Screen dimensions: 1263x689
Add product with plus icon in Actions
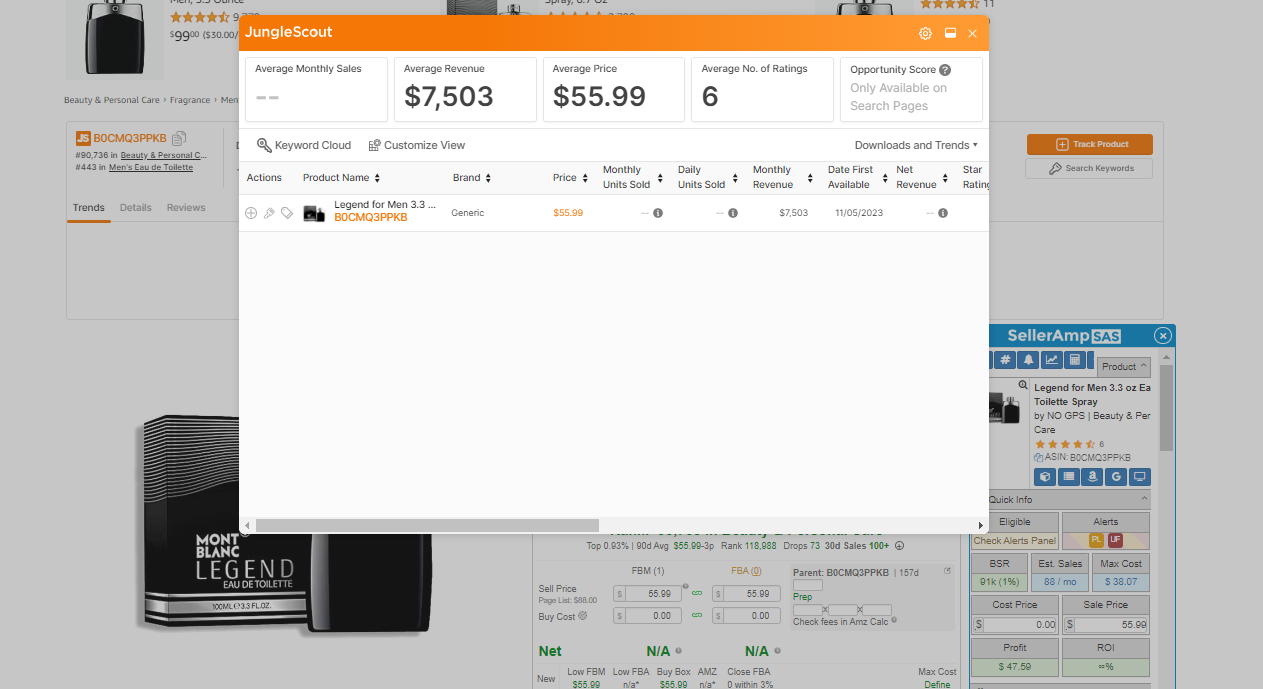pyautogui.click(x=251, y=213)
